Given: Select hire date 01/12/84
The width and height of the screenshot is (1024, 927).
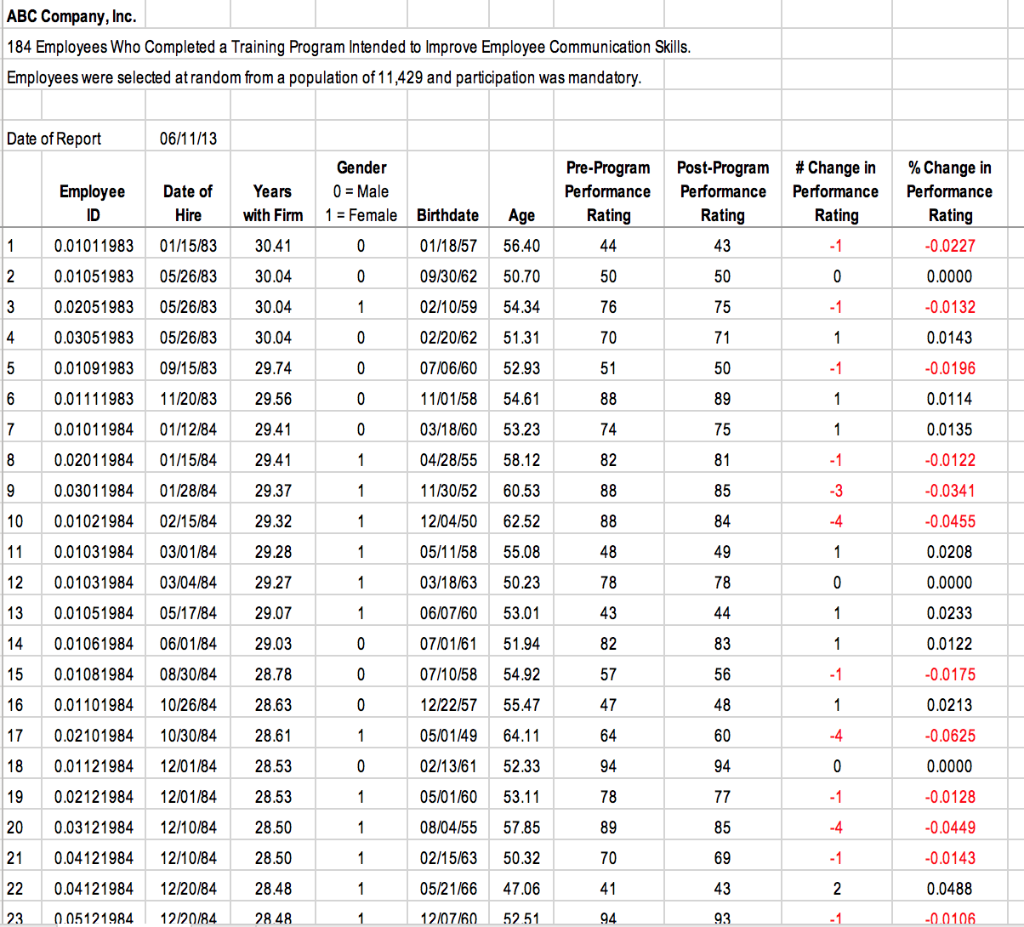Looking at the screenshot, I should (x=188, y=430).
